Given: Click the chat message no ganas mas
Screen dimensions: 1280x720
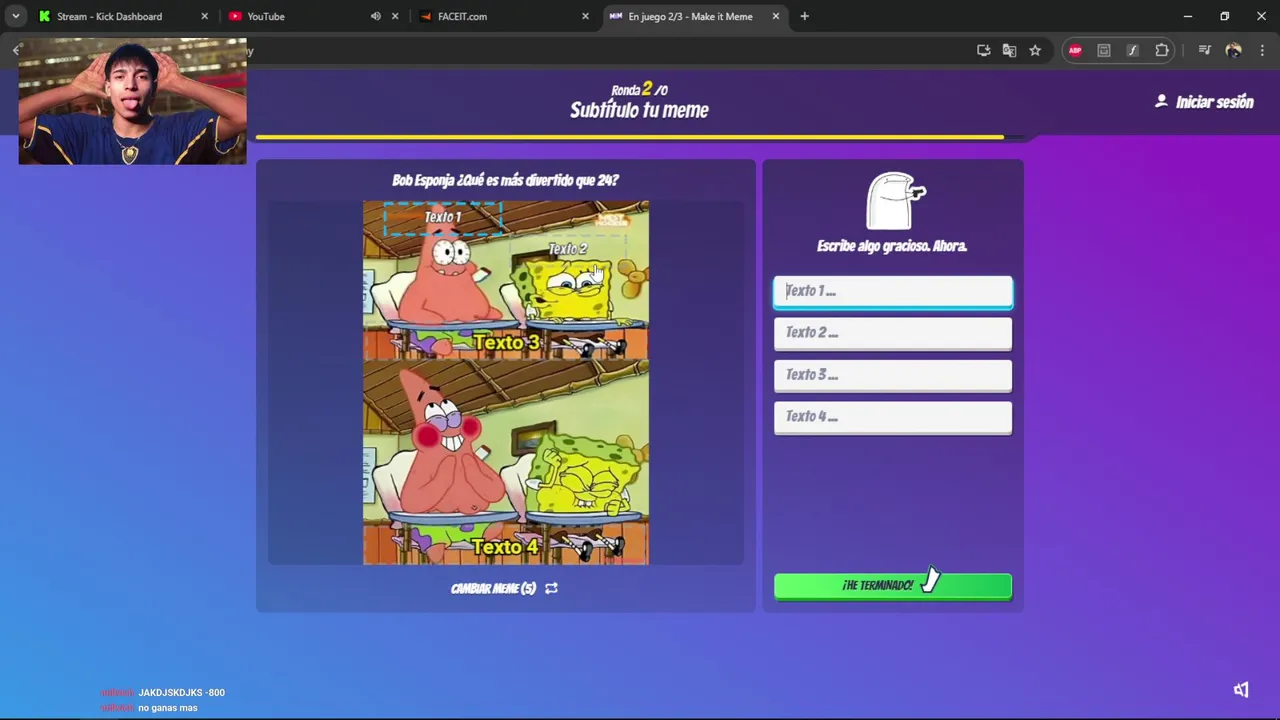Looking at the screenshot, I should 168,708.
